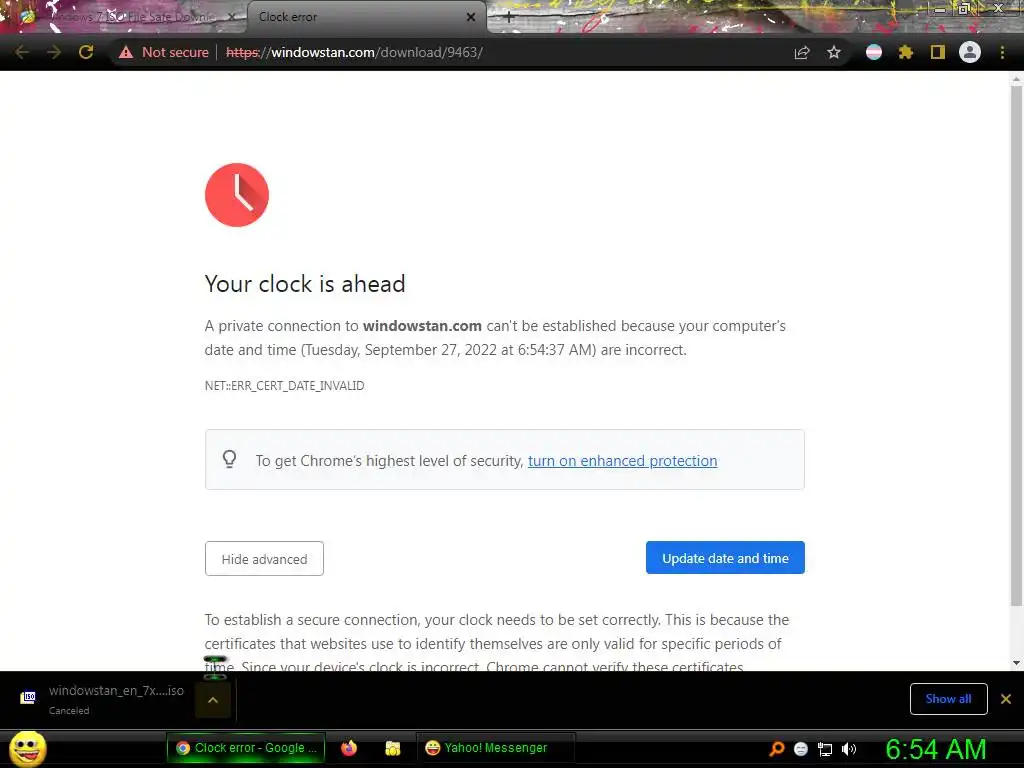Screen dimensions: 1024x768
Task: Close the Clock error tab
Action: pos(471,17)
